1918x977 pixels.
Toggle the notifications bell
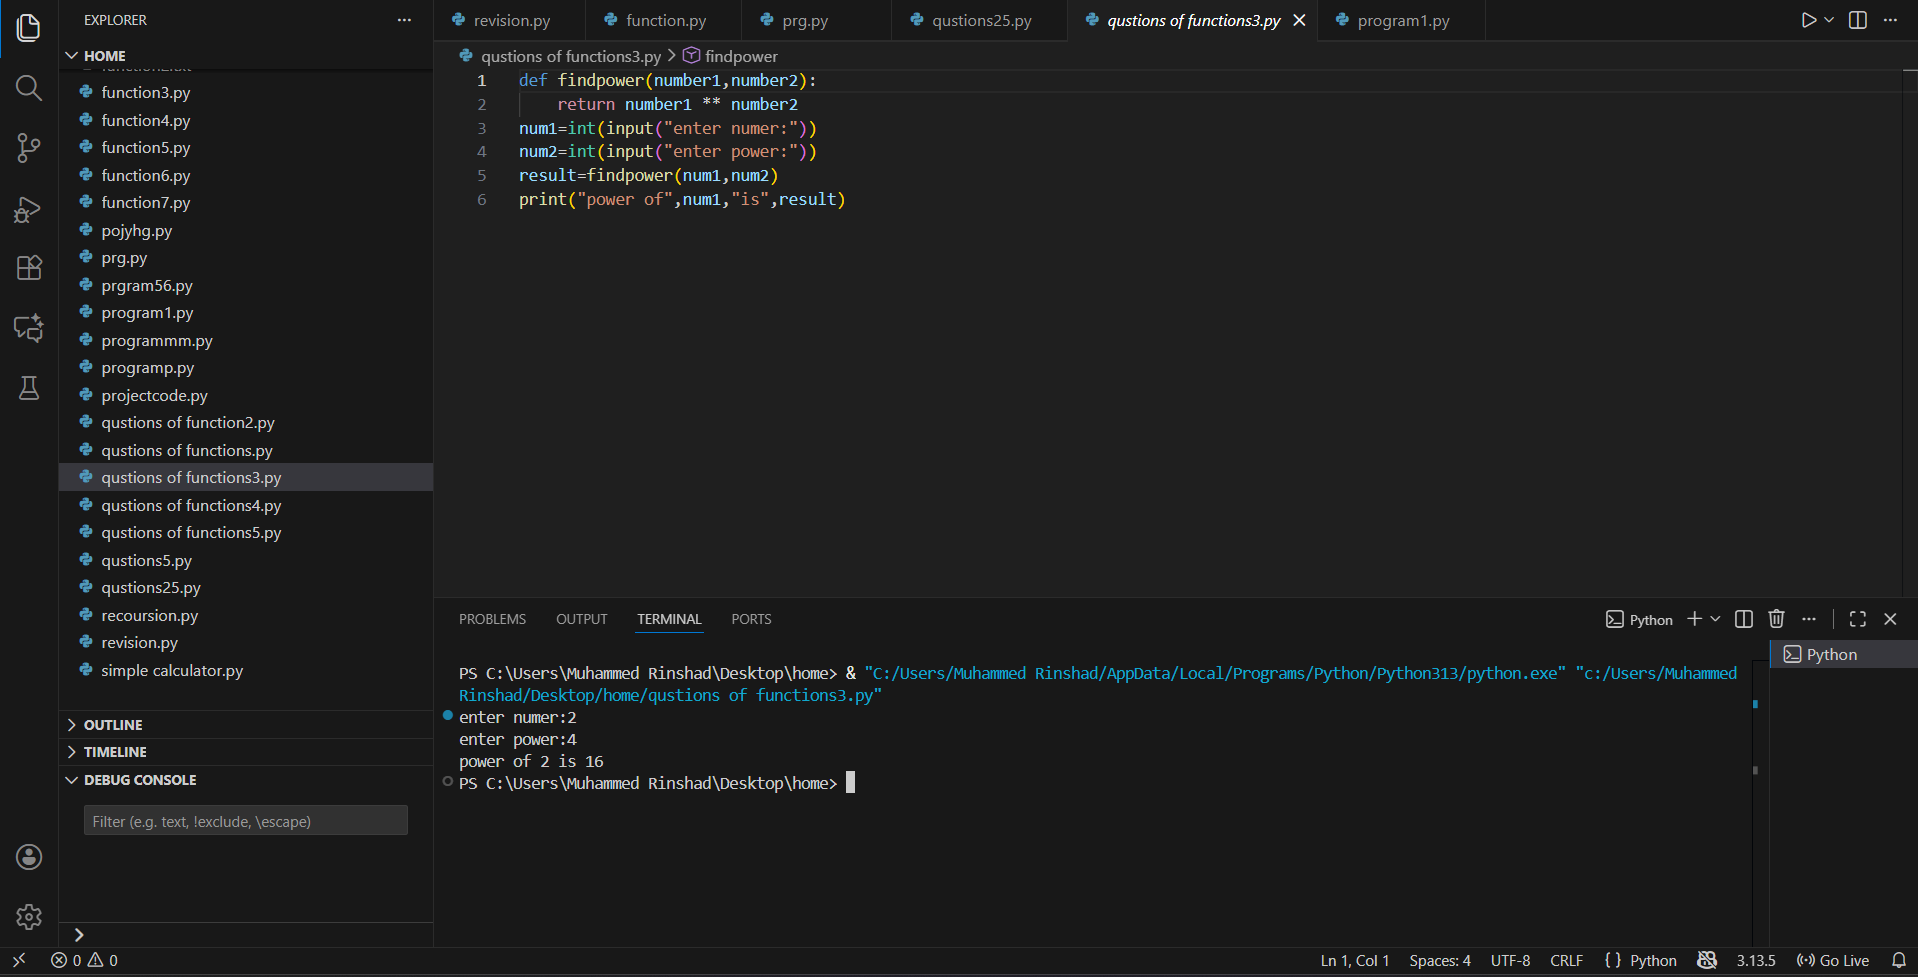(x=1898, y=960)
